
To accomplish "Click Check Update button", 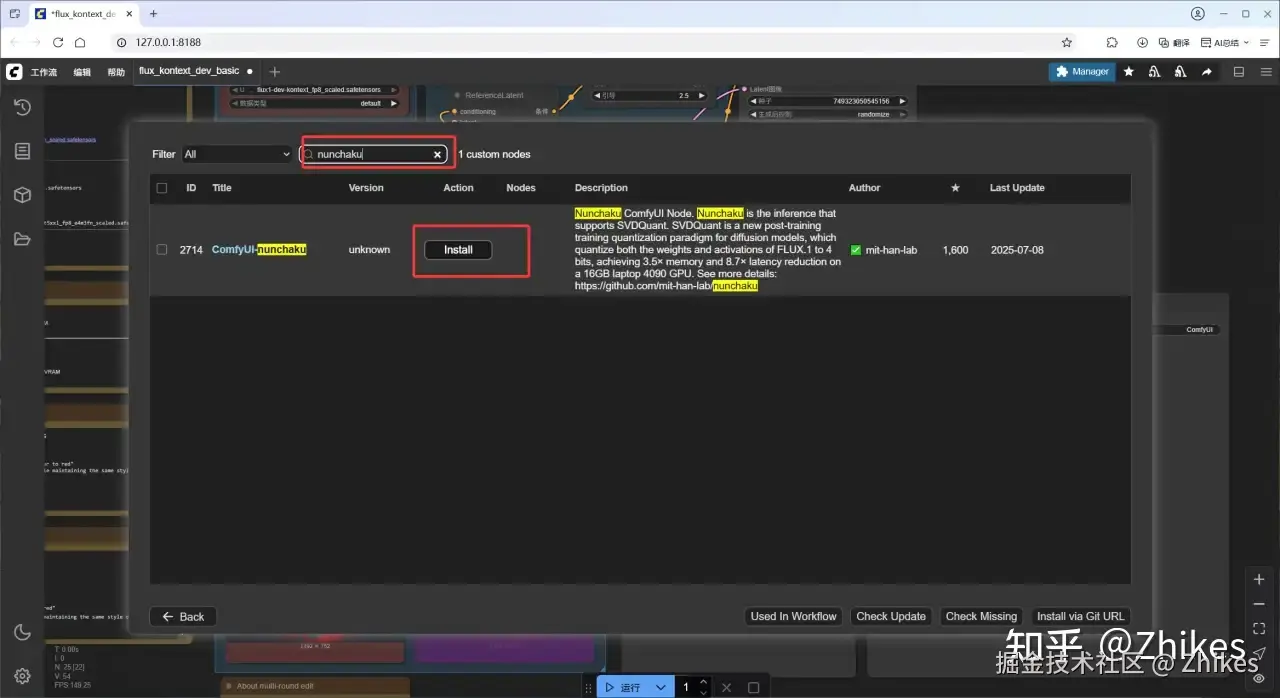I will tap(891, 617).
